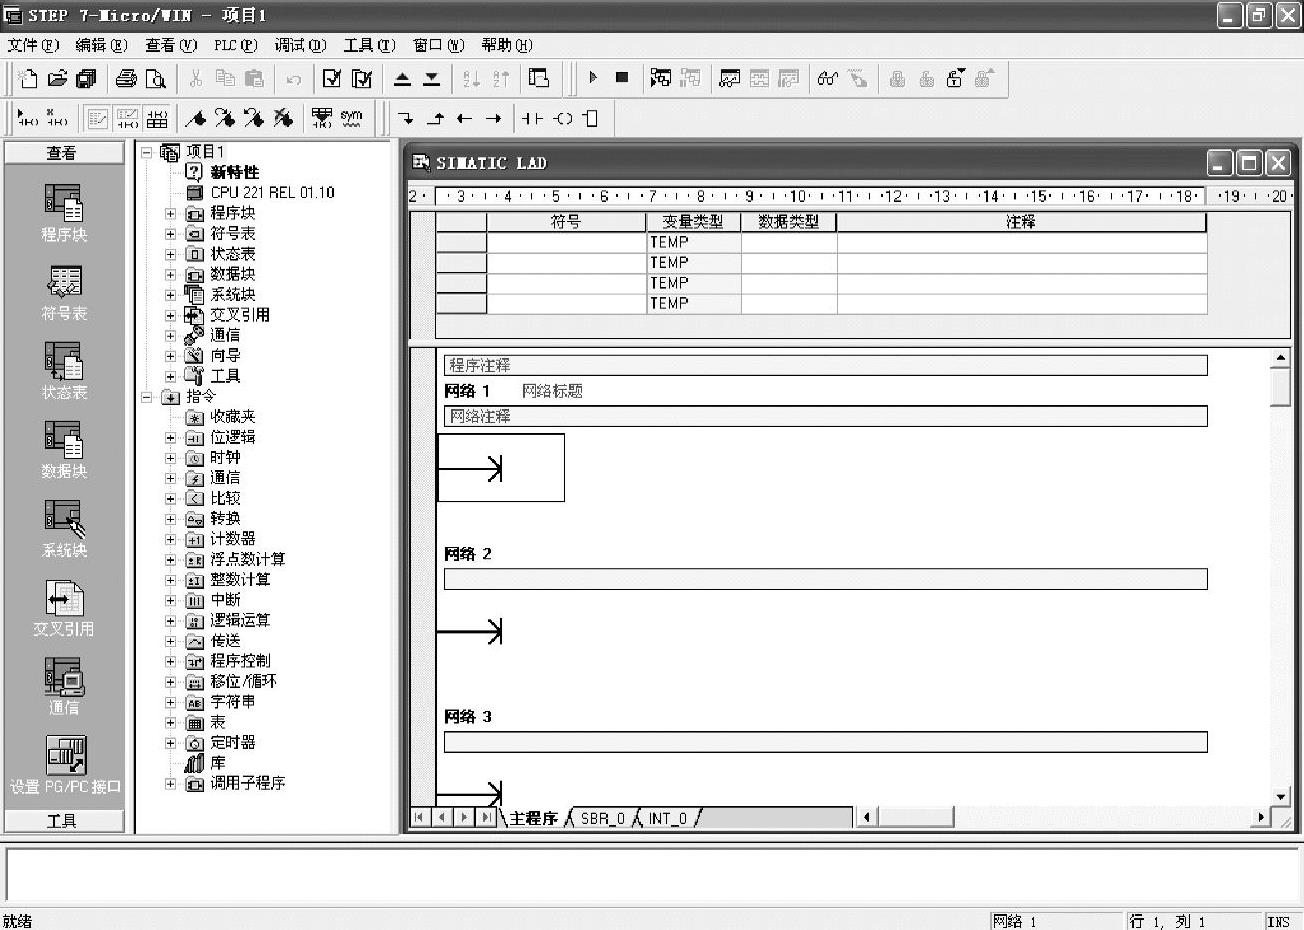Open the 帮助(H) menu
The width and height of the screenshot is (1304, 930).
[506, 45]
